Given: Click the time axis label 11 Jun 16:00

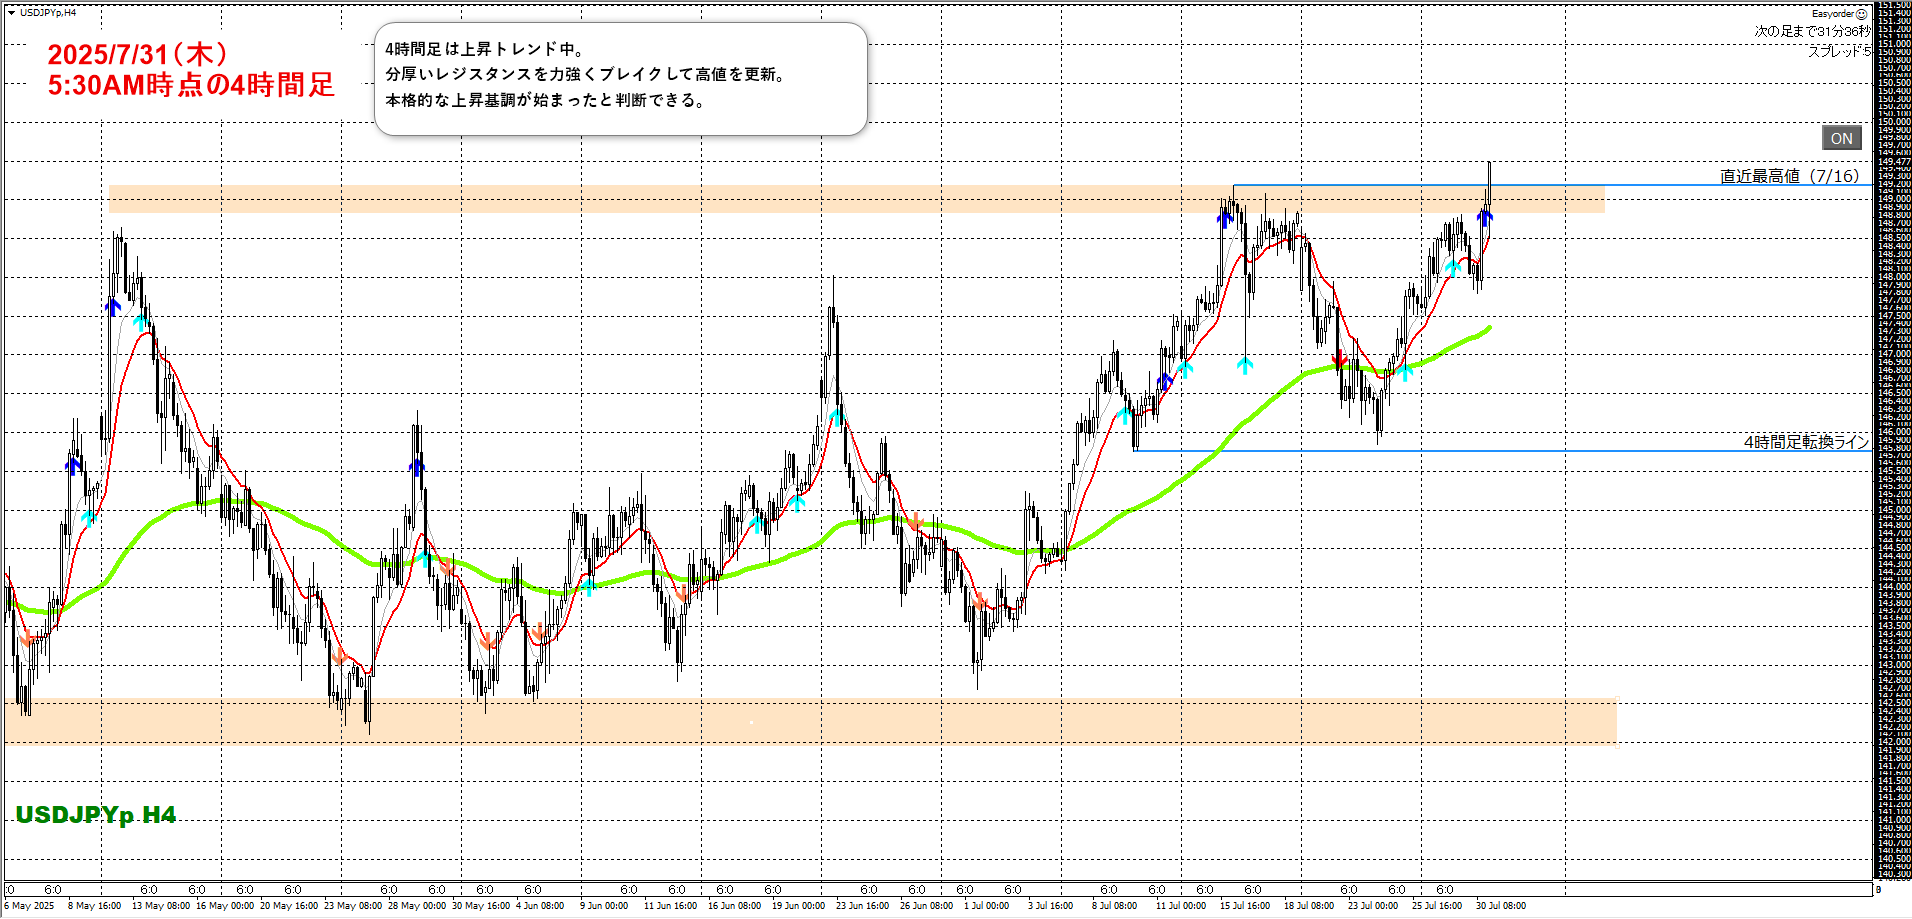Looking at the screenshot, I should pos(670,906).
